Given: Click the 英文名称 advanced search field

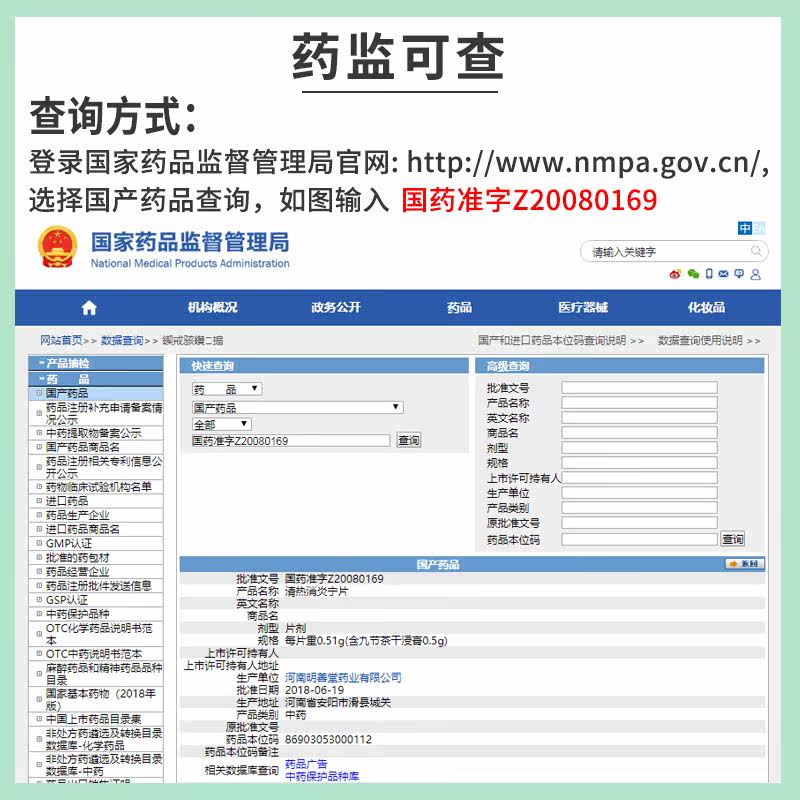Looking at the screenshot, I should (639, 418).
